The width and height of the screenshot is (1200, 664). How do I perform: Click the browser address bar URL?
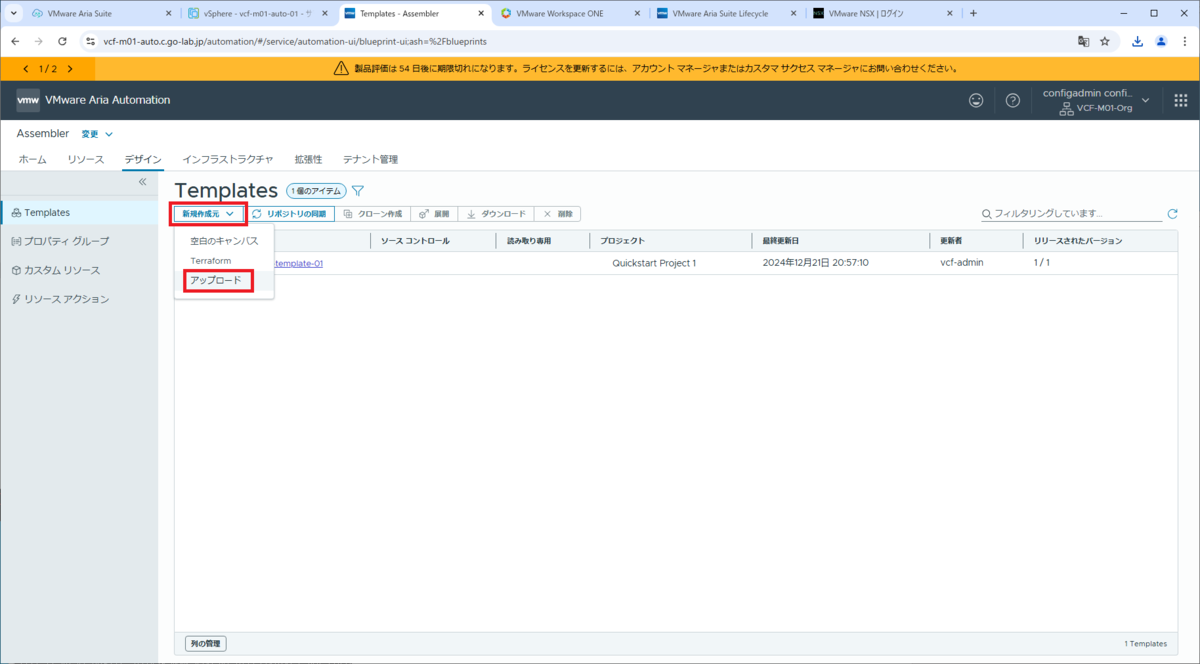pyautogui.click(x=295, y=42)
